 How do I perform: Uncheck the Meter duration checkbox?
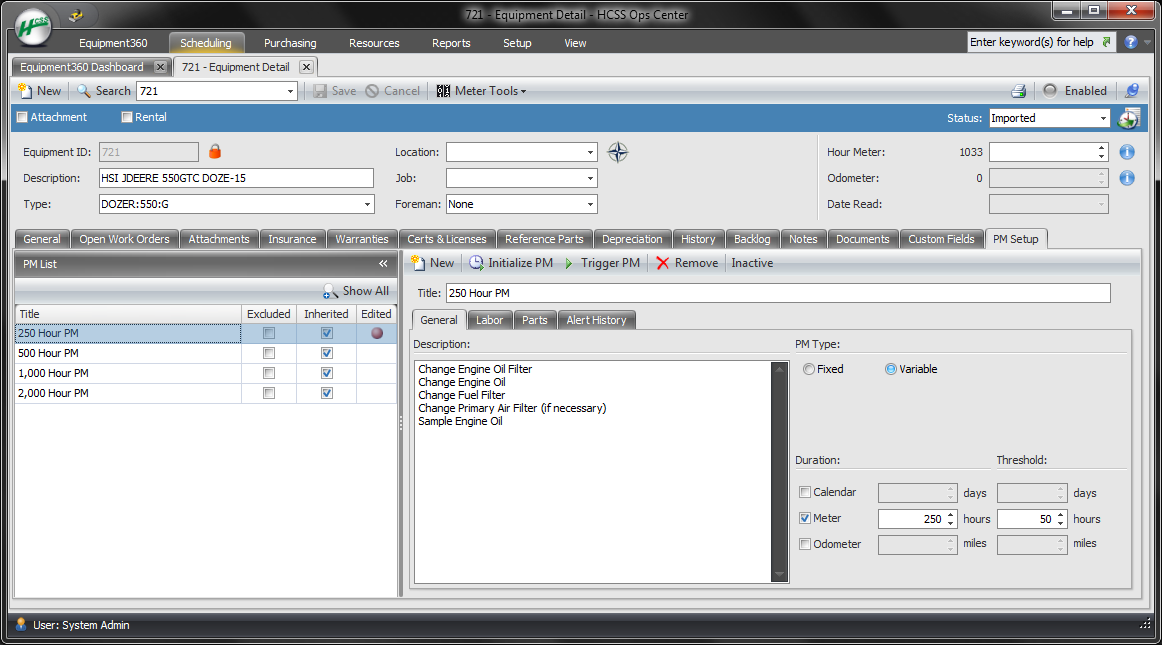(x=805, y=518)
